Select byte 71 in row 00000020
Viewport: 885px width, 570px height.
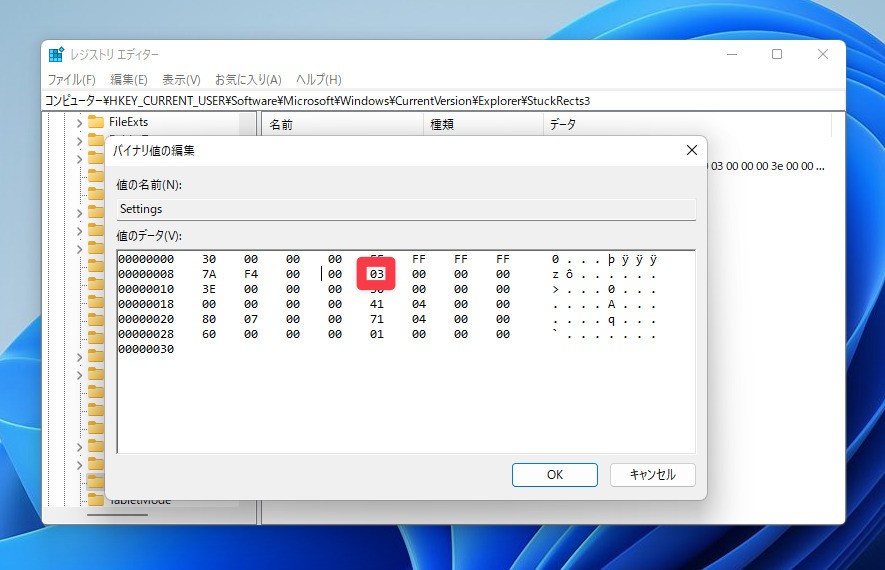pyautogui.click(x=376, y=319)
